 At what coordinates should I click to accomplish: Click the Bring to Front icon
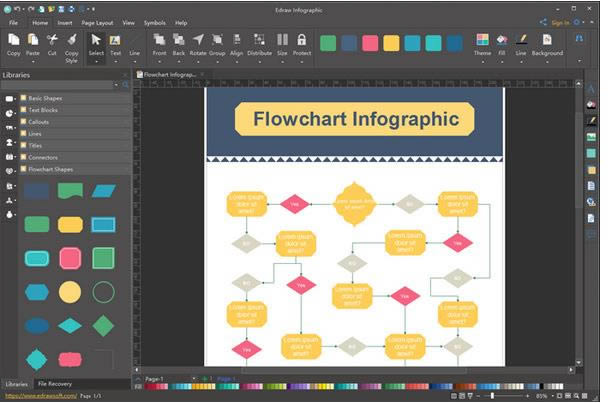[160, 44]
